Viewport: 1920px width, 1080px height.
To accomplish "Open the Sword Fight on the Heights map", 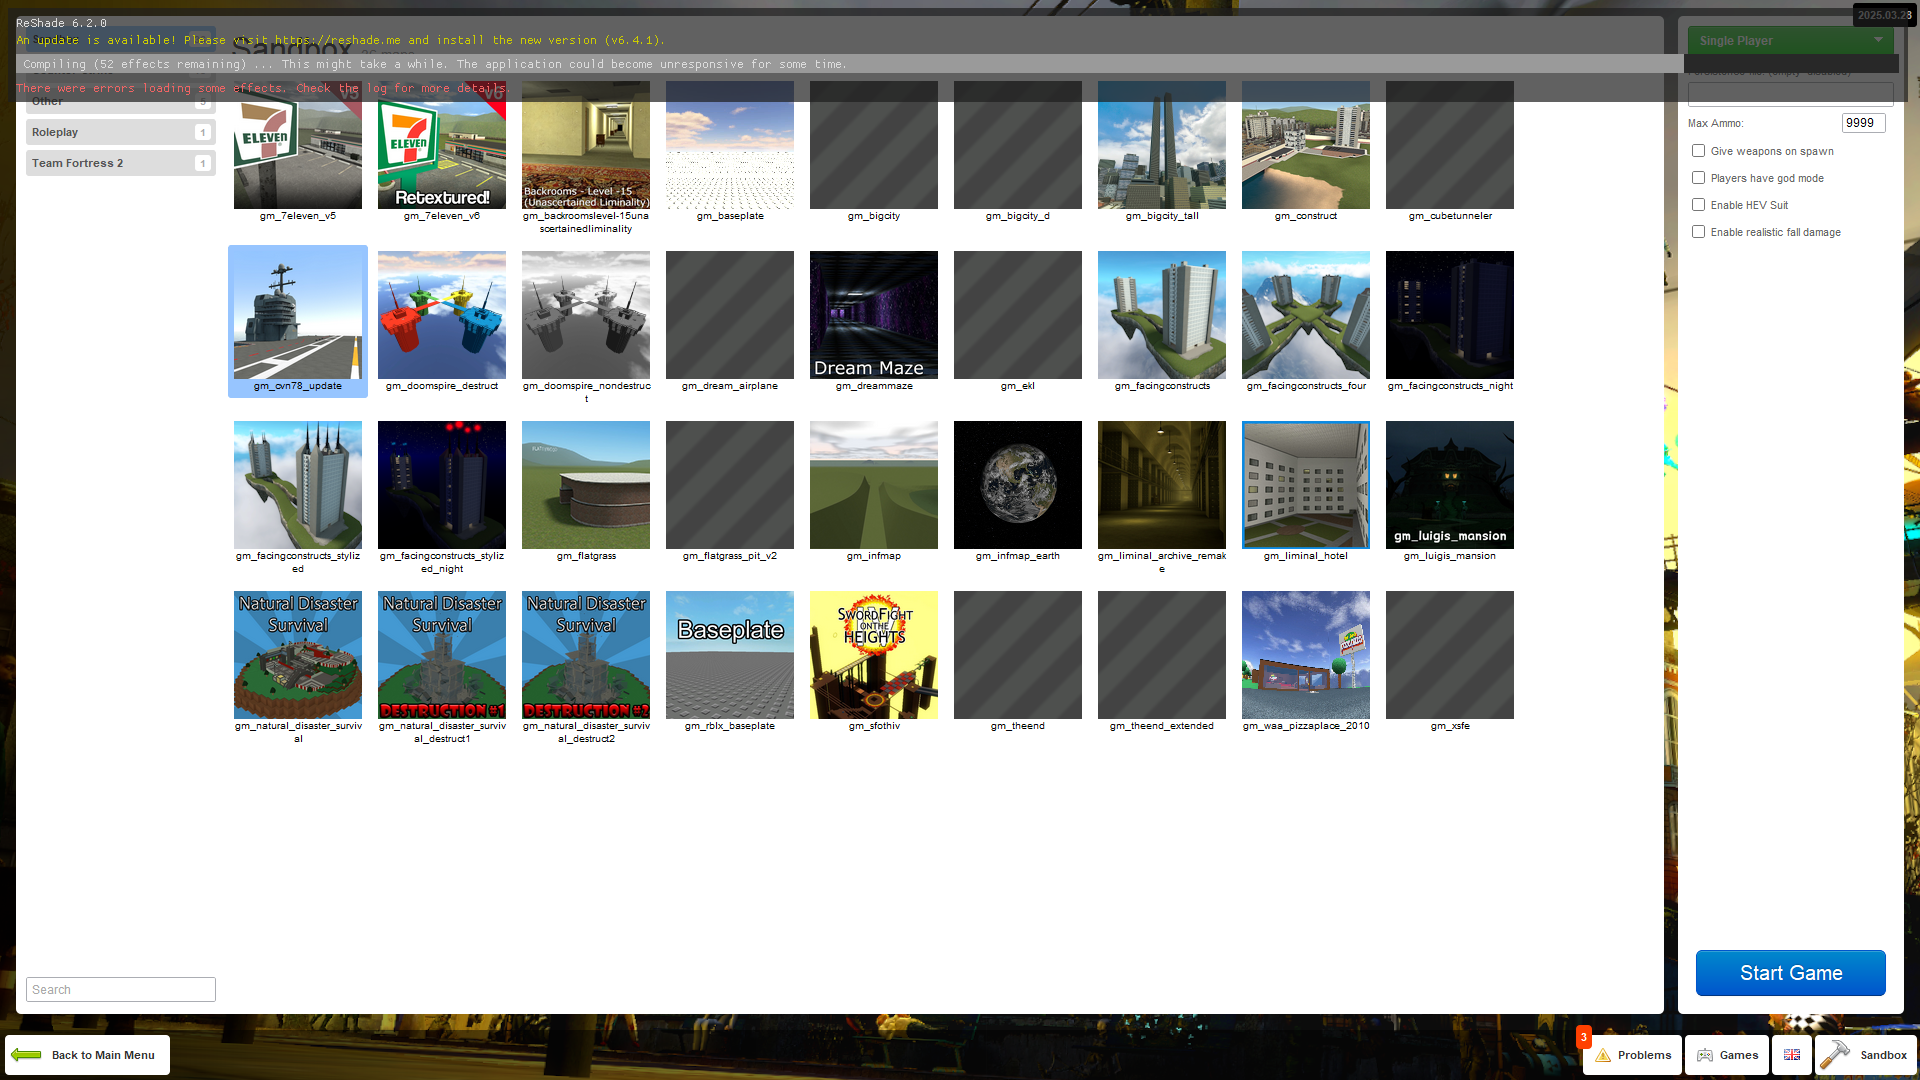I will [873, 655].
